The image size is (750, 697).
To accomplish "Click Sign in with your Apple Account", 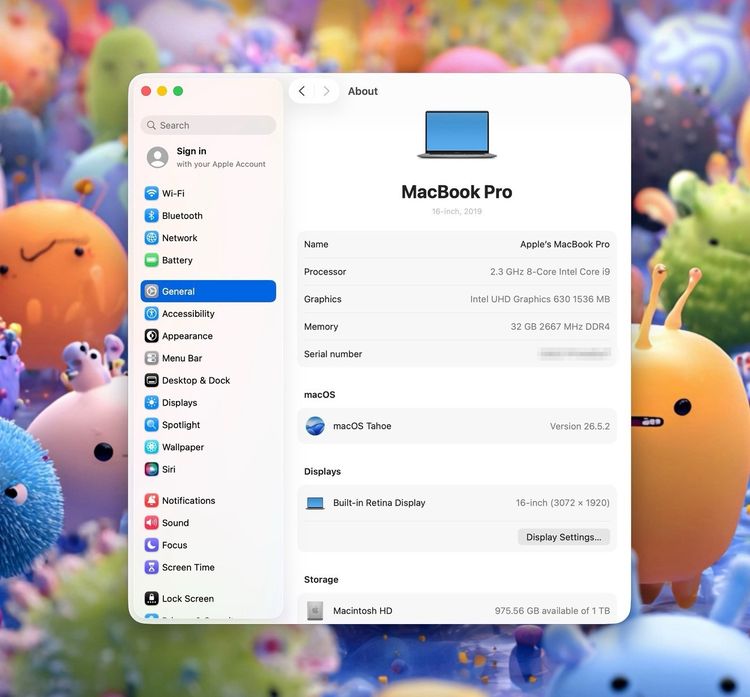I will pyautogui.click(x=208, y=157).
